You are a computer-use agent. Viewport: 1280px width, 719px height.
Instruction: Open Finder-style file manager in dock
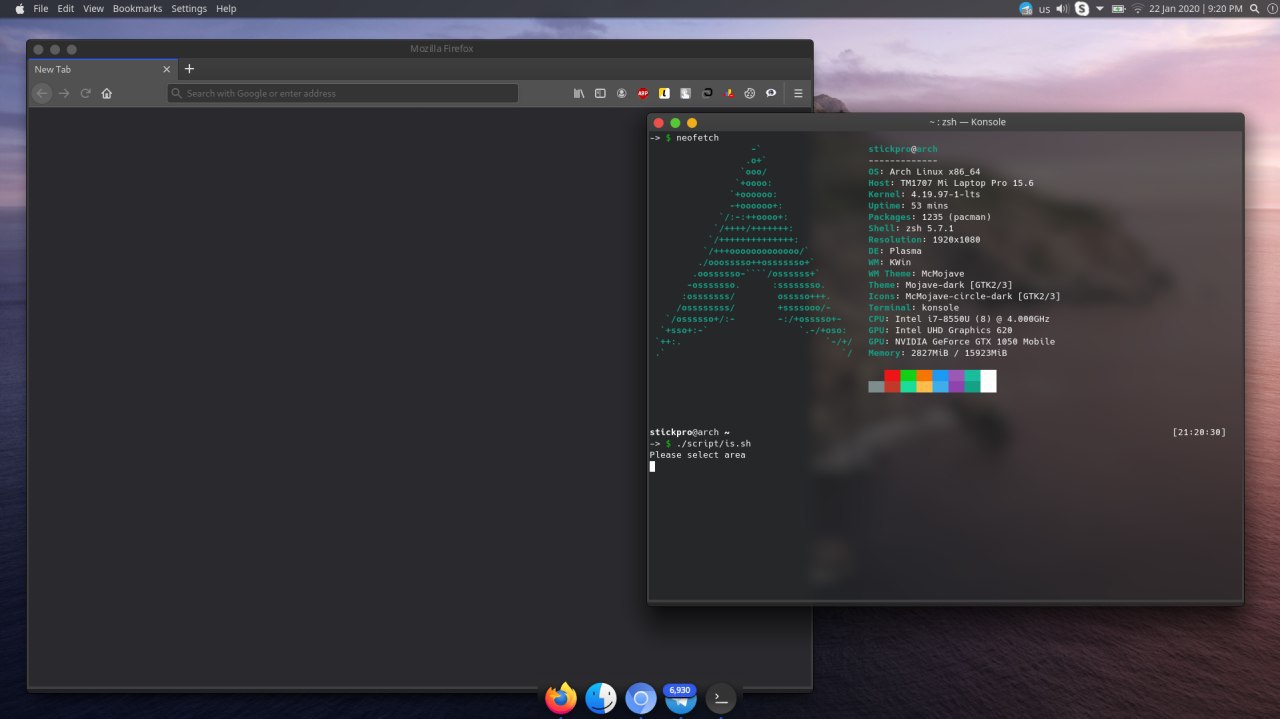[x=601, y=698]
